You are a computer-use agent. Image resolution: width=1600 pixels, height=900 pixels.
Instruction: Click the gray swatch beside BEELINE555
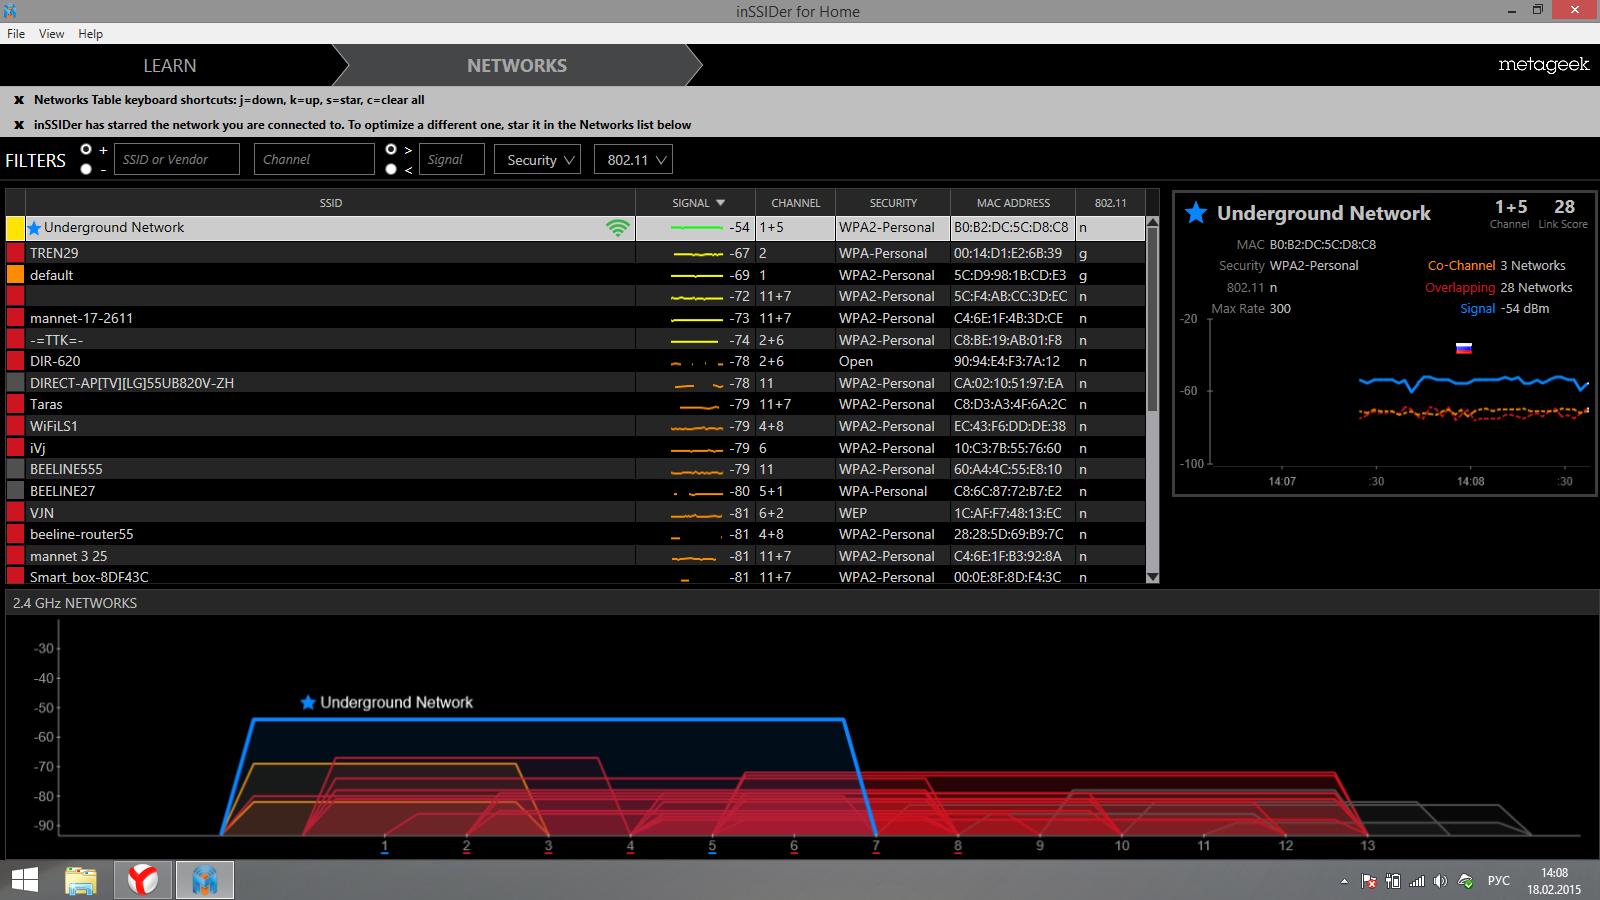[x=15, y=469]
